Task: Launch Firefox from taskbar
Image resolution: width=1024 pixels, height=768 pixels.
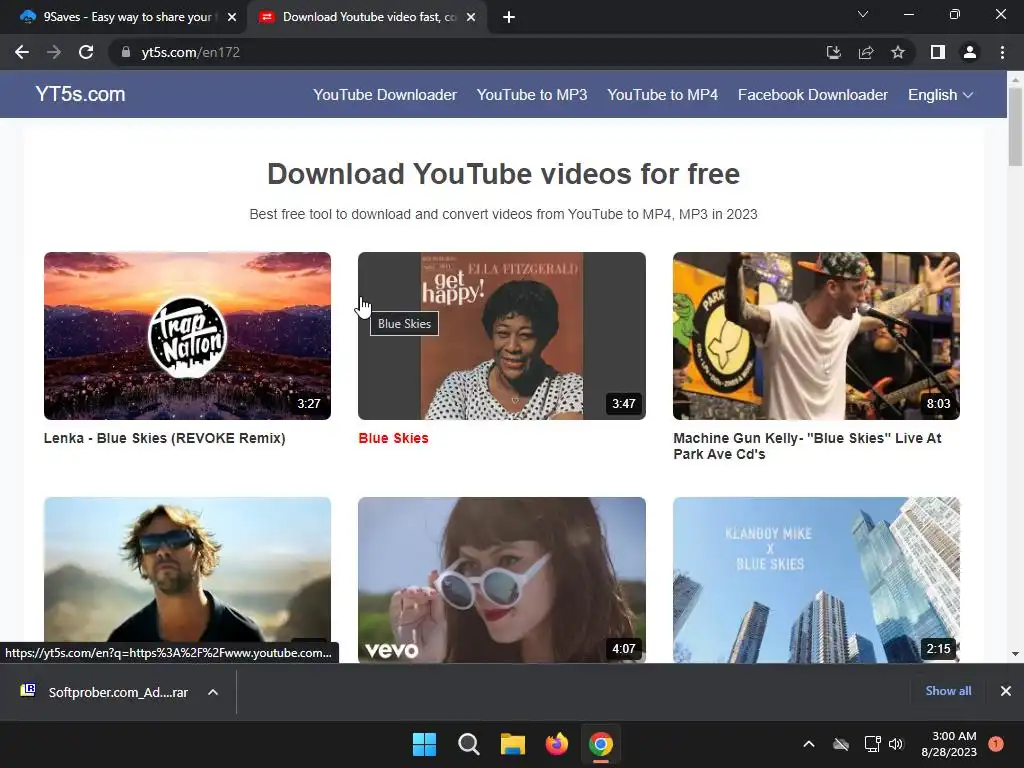Action: click(x=557, y=744)
